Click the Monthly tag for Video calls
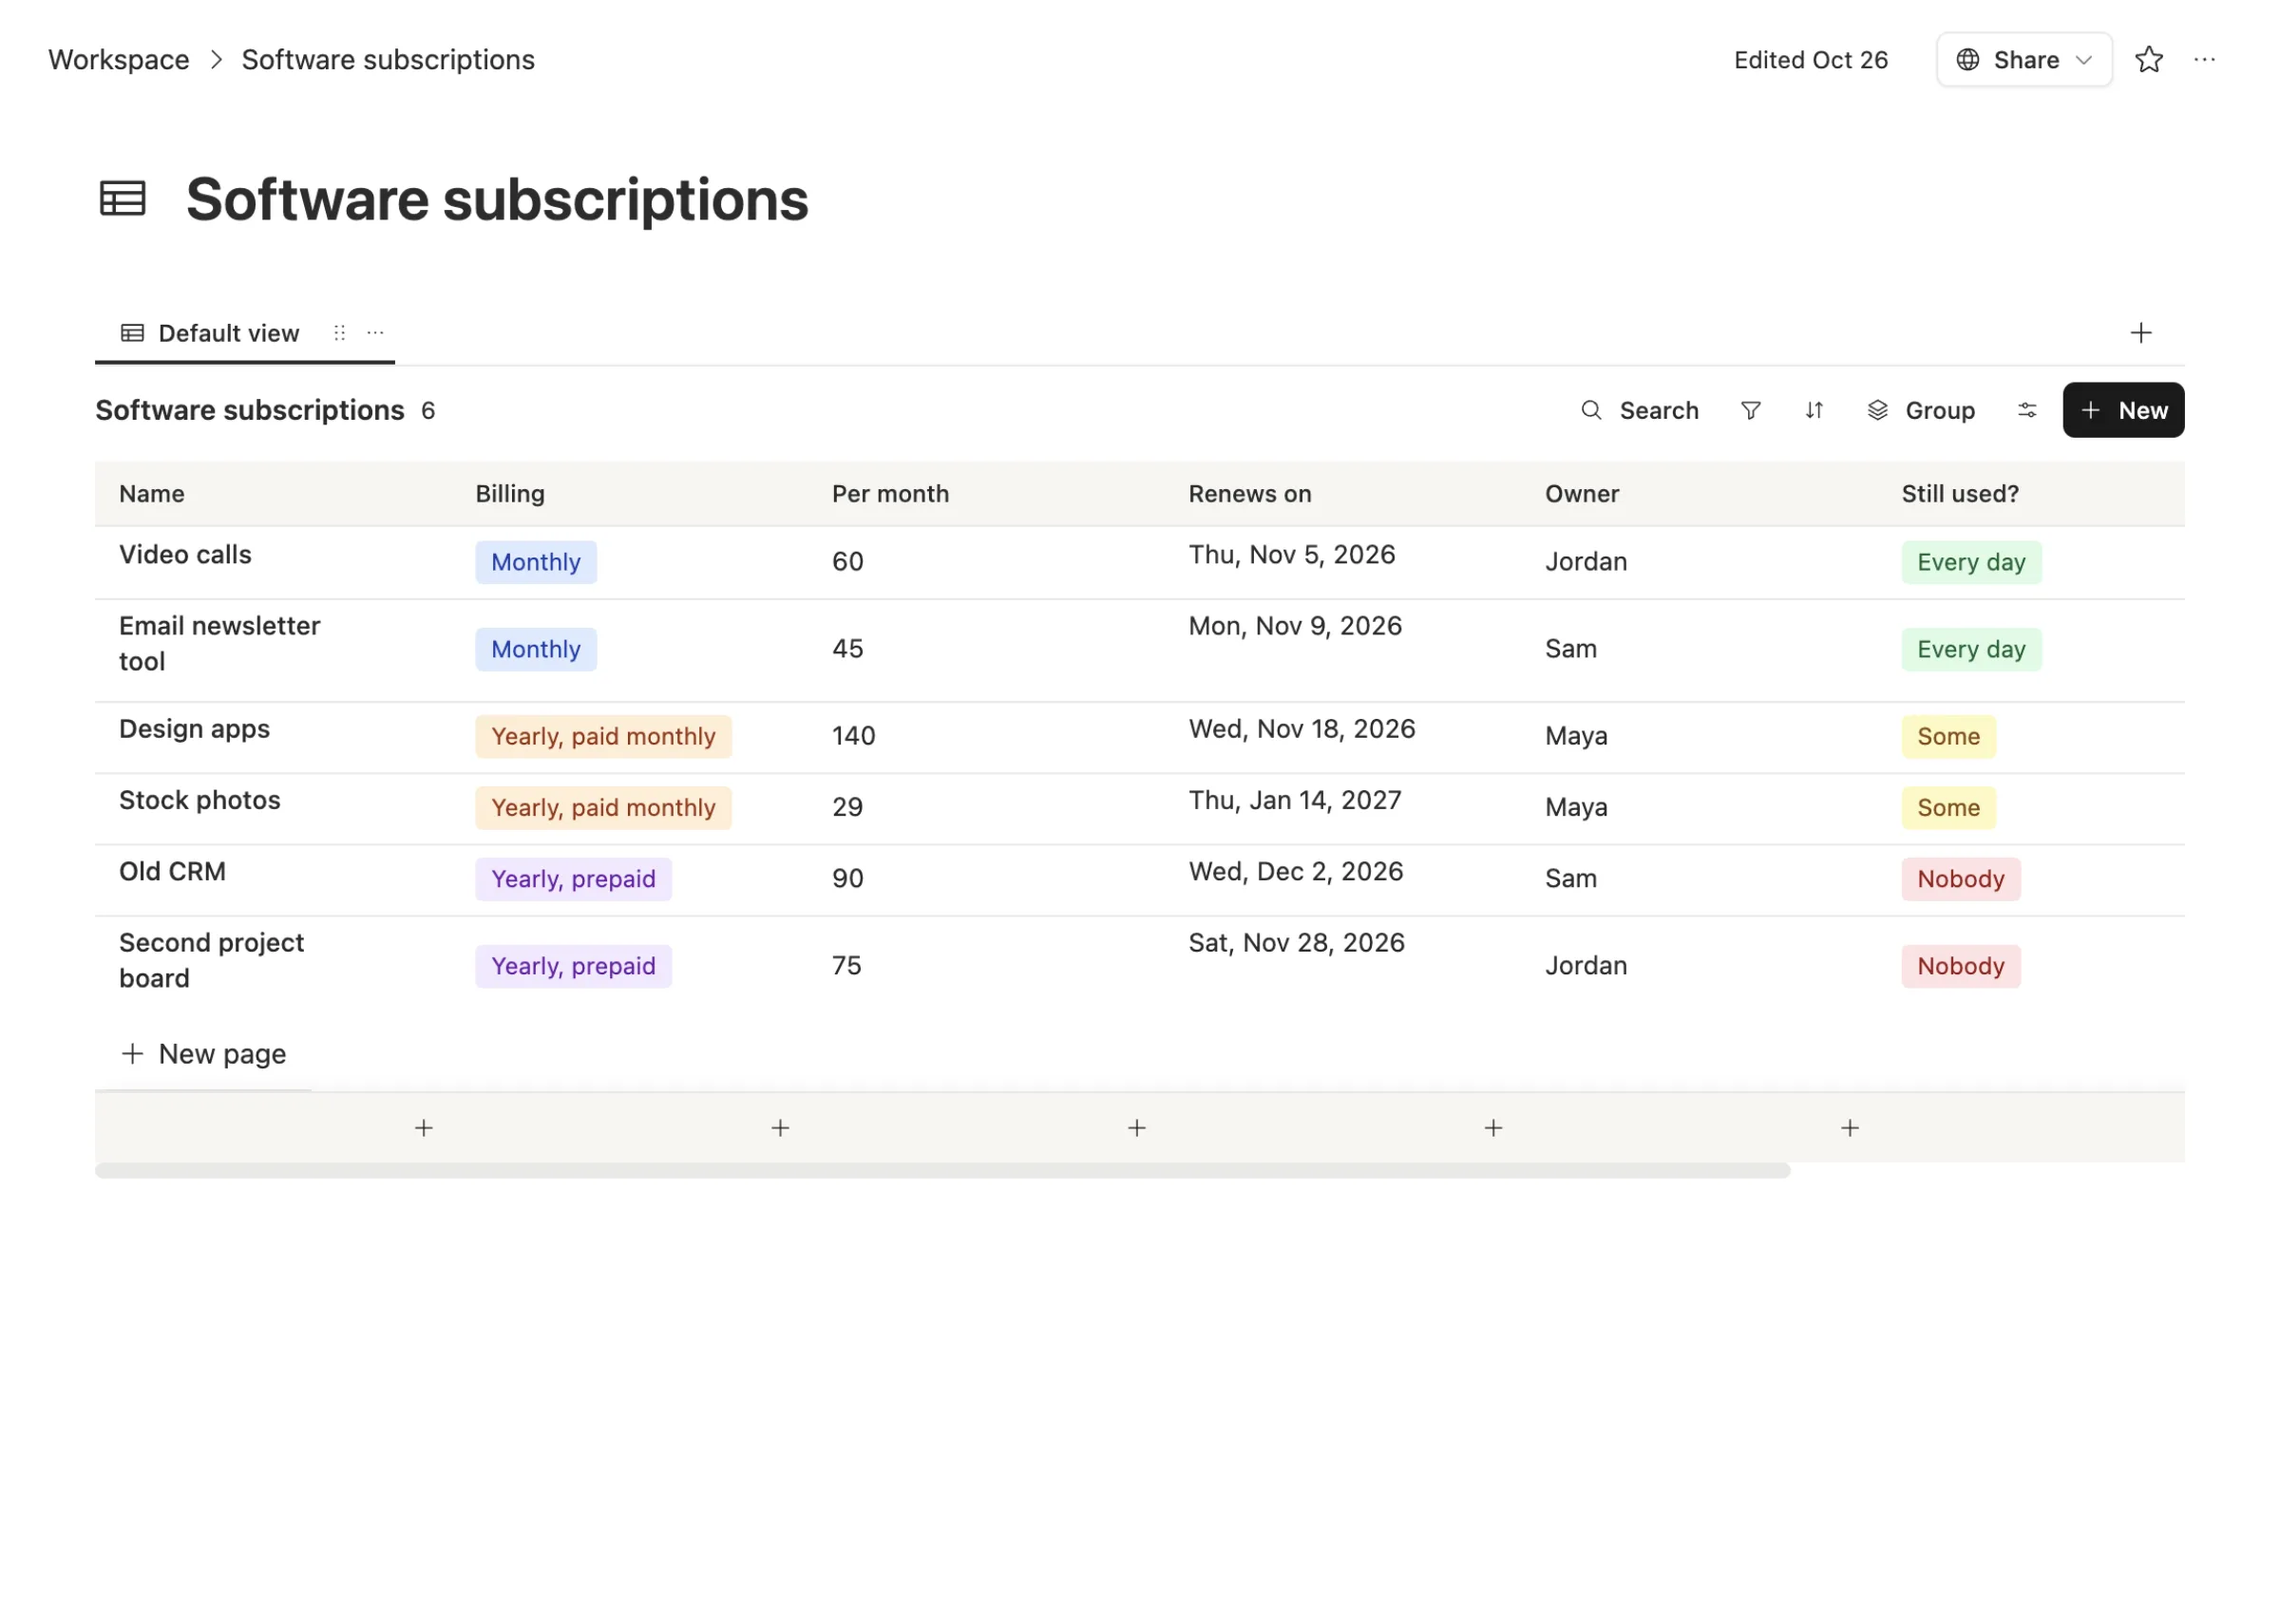The width and height of the screenshot is (2280, 1624). 536,562
